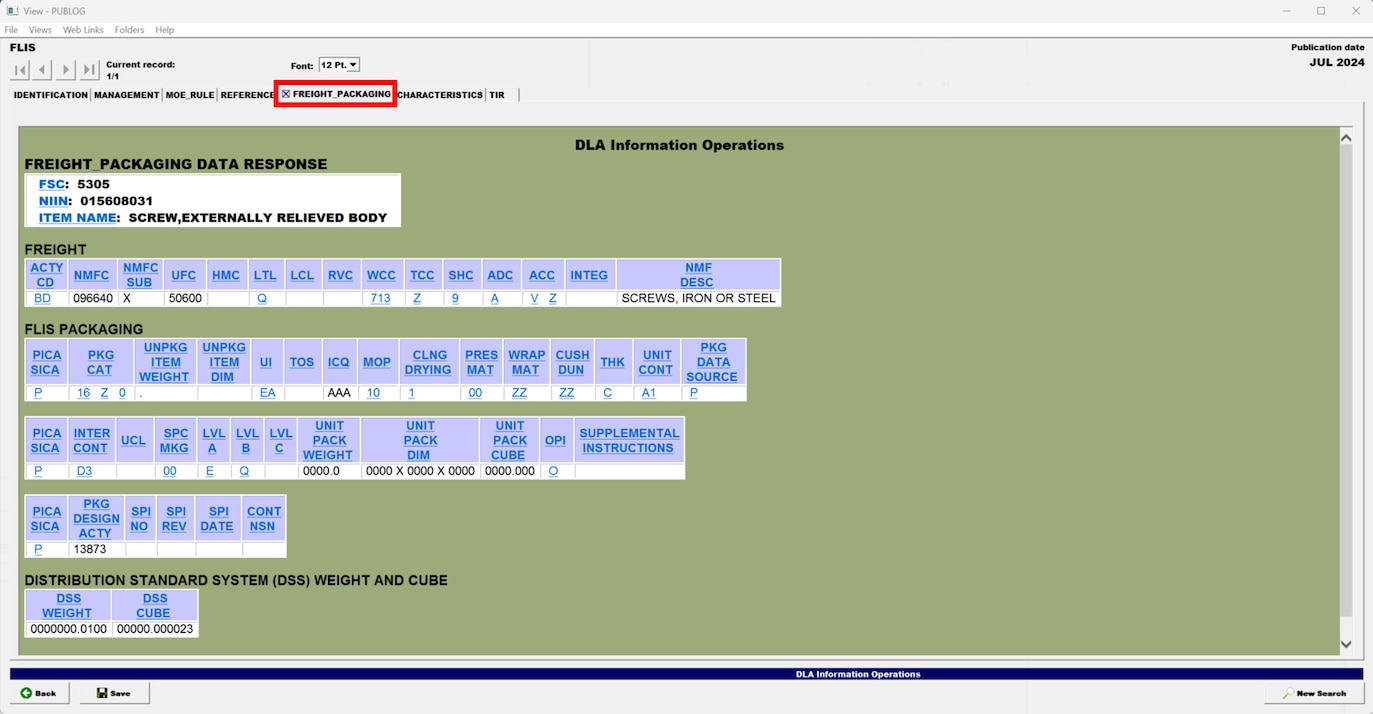This screenshot has width=1373, height=714.
Task: Open the Views menu
Action: click(40, 30)
